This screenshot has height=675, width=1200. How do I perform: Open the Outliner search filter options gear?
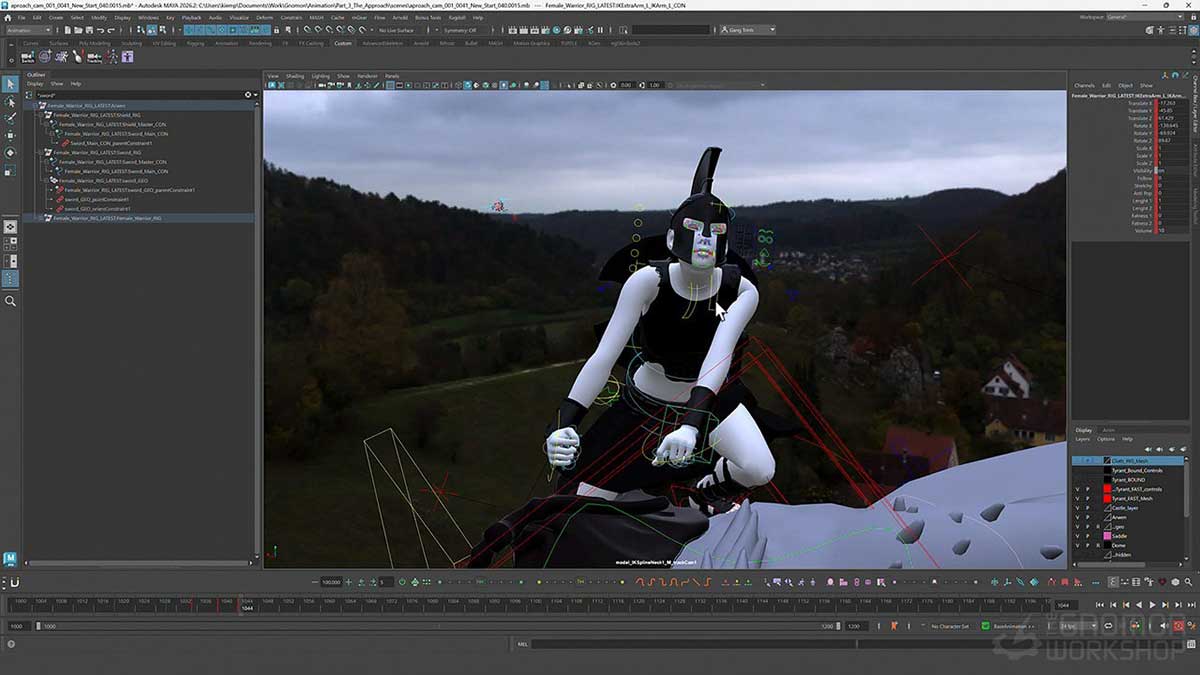pyautogui.click(x=248, y=94)
